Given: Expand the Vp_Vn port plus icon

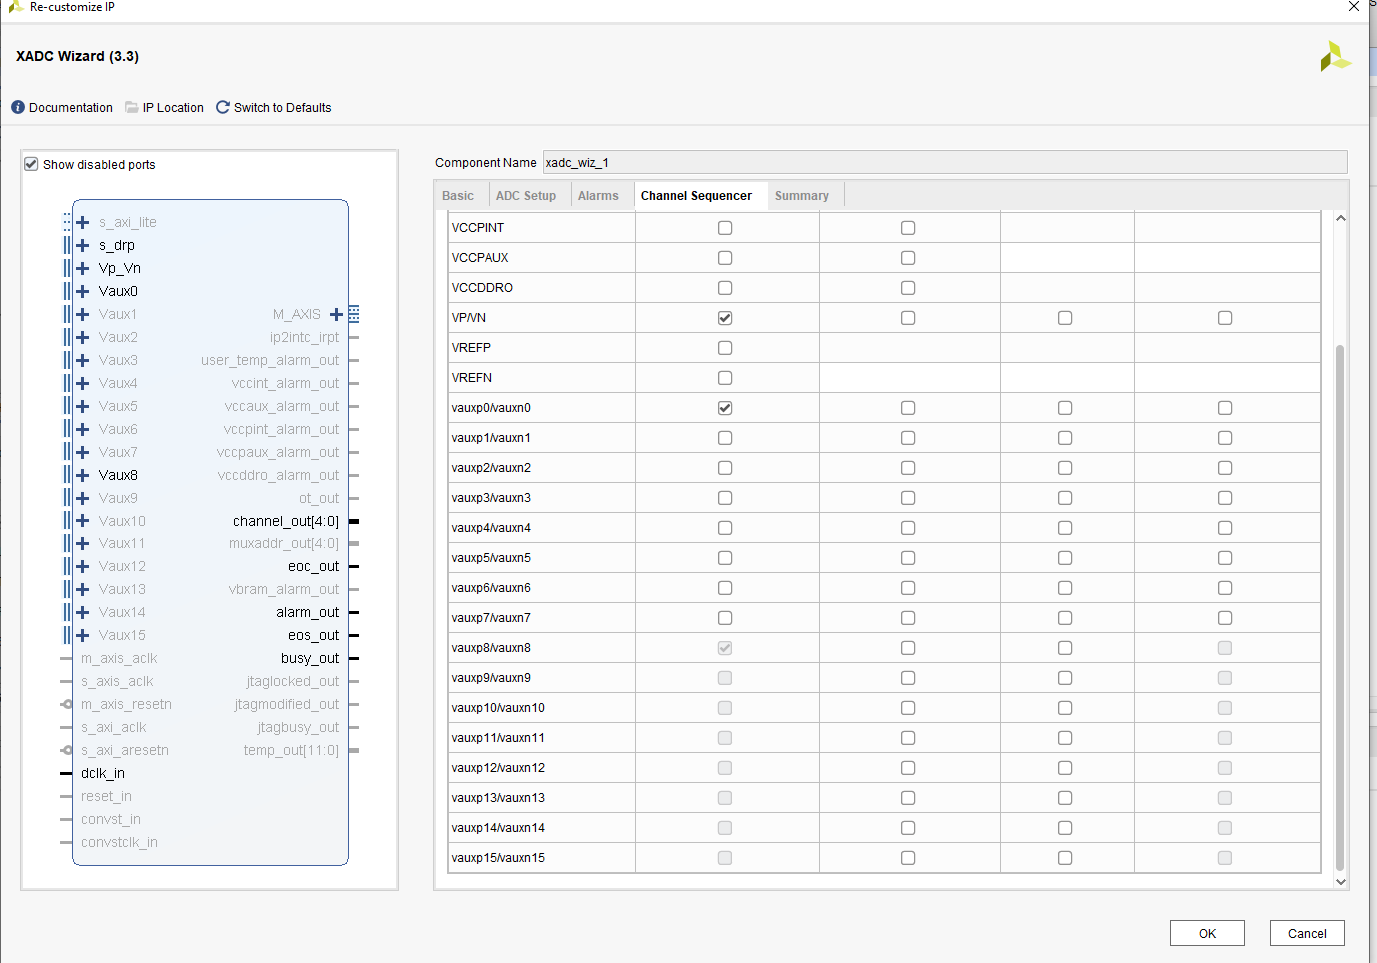Looking at the screenshot, I should pos(83,268).
